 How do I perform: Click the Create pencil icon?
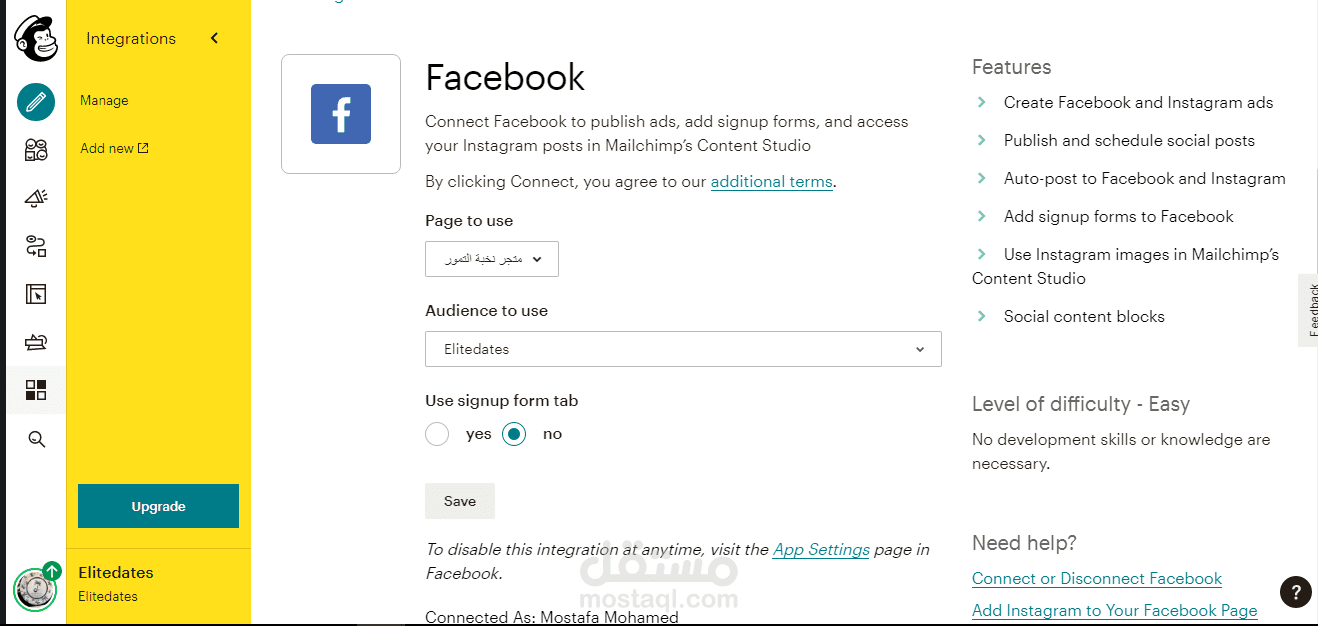(x=36, y=102)
